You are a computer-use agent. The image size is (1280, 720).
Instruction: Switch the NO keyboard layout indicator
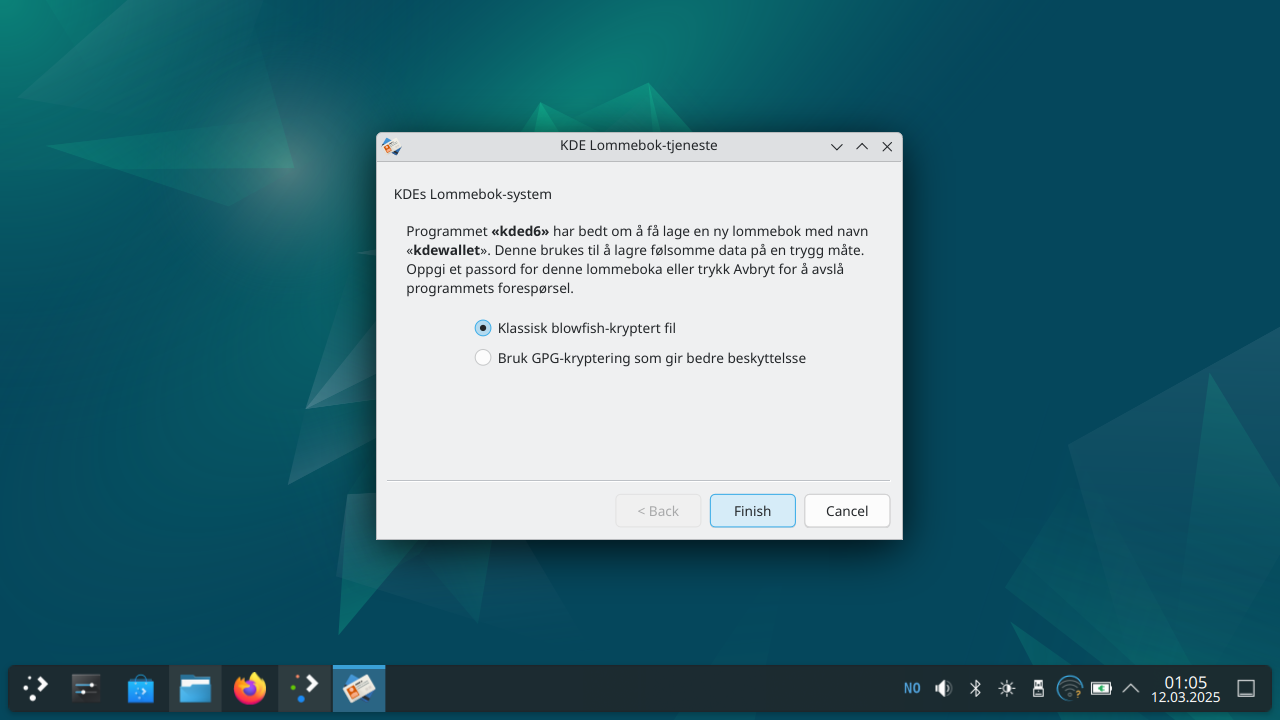(912, 688)
